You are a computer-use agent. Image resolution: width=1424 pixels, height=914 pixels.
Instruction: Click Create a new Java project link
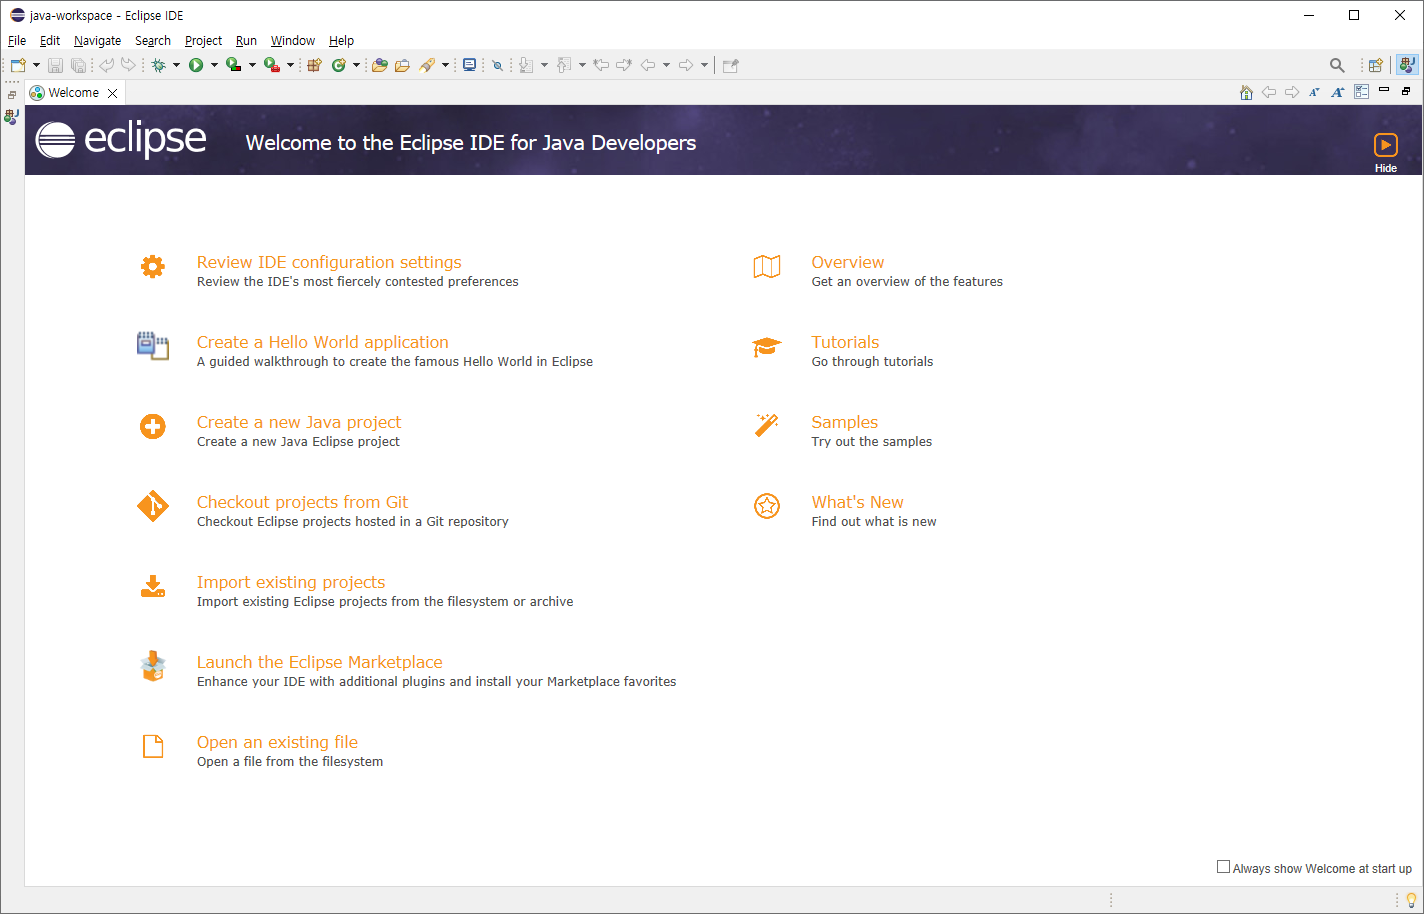coord(299,422)
